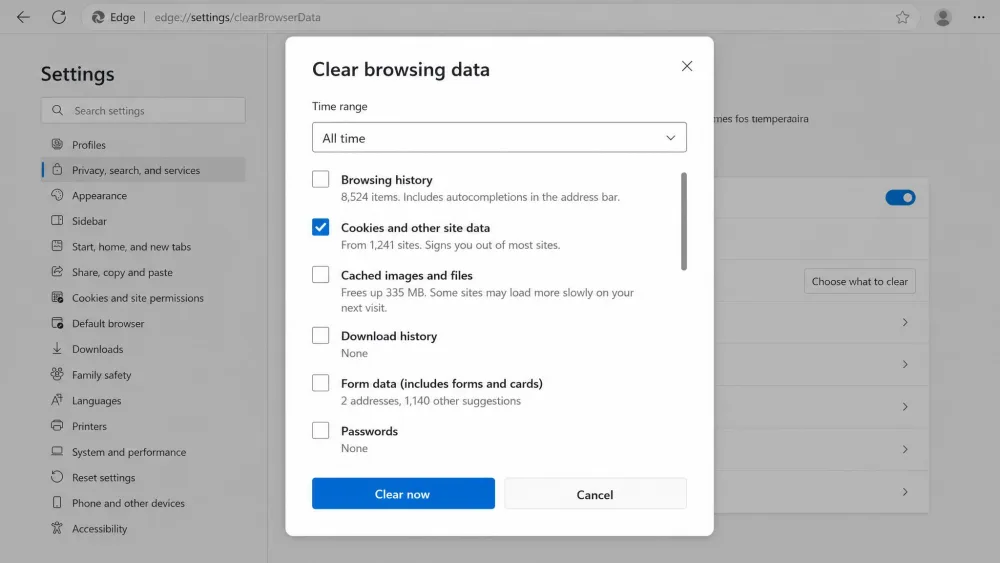Open Privacy, search, and services page

click(143, 170)
